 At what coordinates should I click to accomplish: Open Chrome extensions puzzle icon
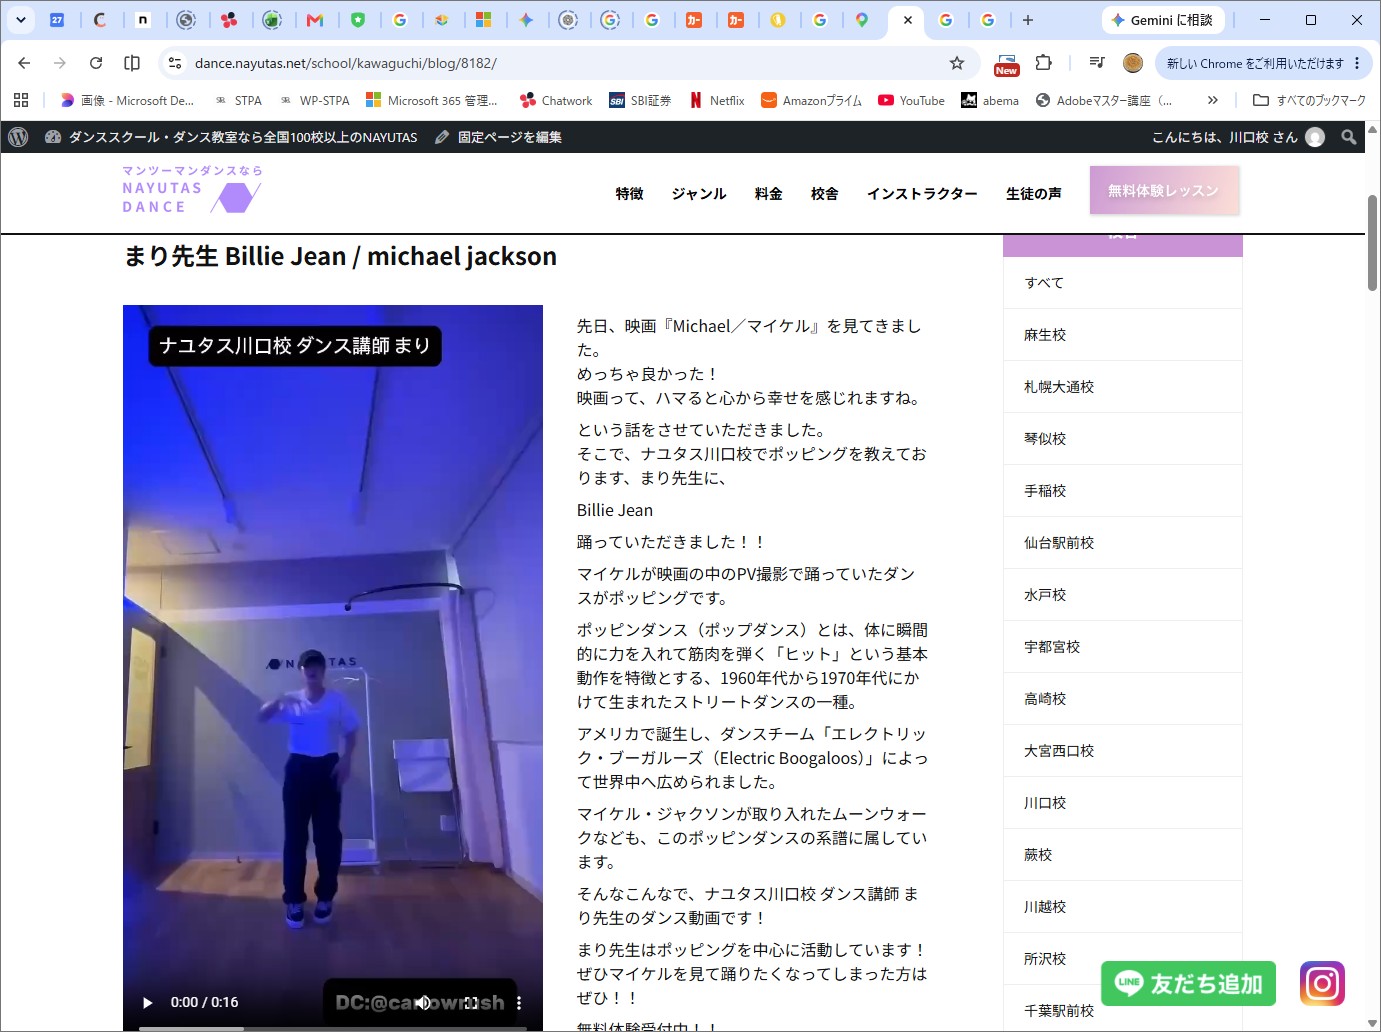click(1043, 63)
